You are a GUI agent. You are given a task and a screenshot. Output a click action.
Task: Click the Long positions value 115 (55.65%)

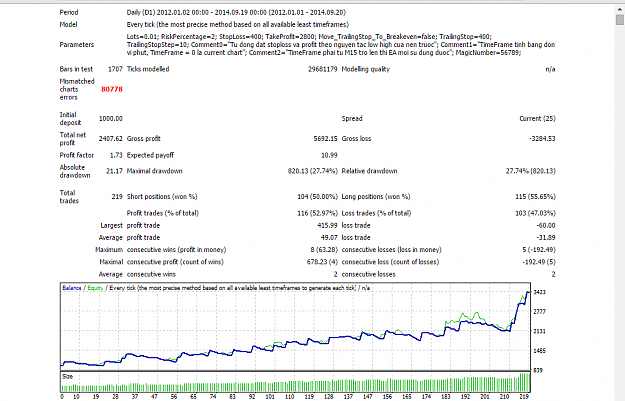pos(536,197)
